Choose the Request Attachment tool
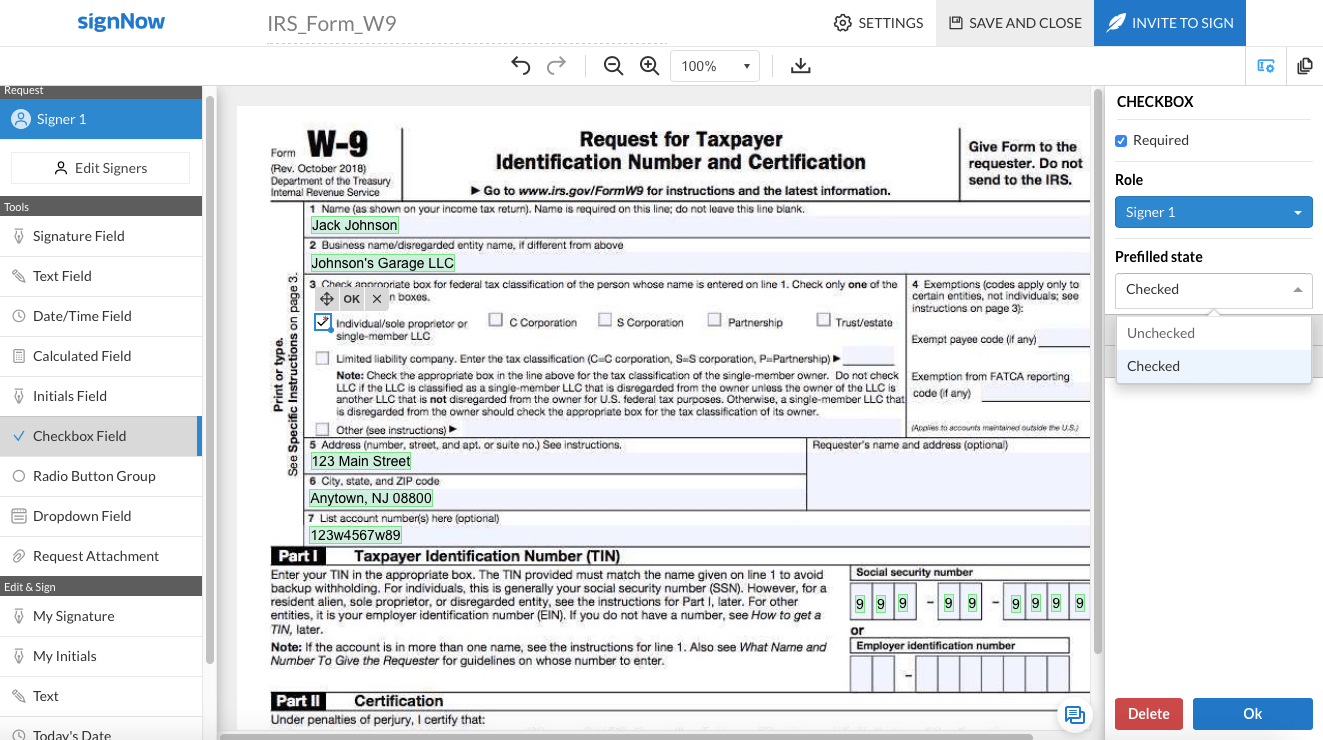Image resolution: width=1323 pixels, height=740 pixels. (101, 556)
